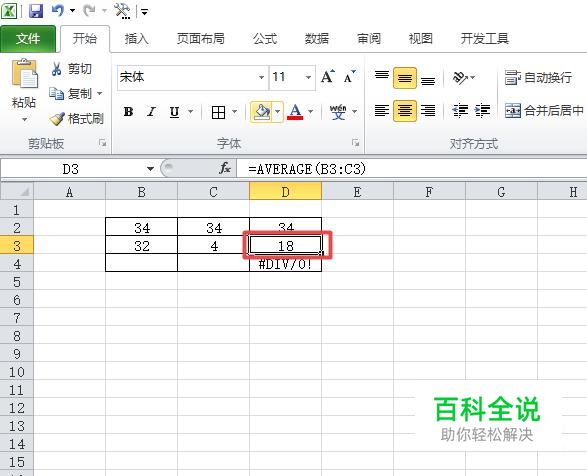Click the Redo arrow icon
The width and height of the screenshot is (587, 476).
(x=89, y=10)
